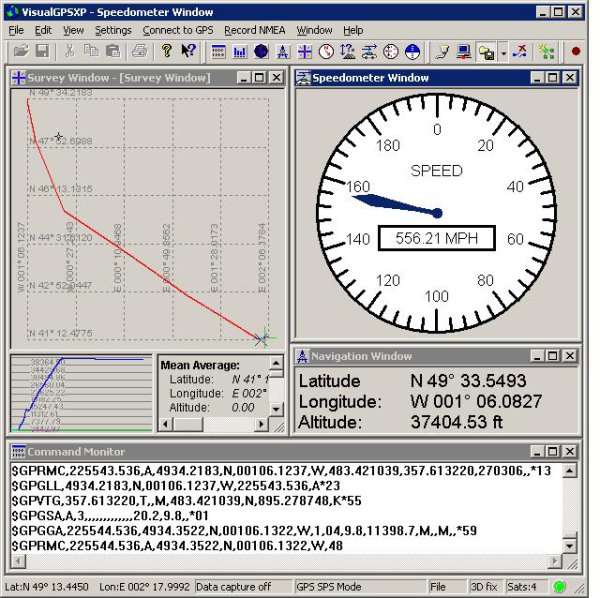Image resolution: width=600 pixels, height=598 pixels.
Task: Click the Save toolbar icon
Action: (x=42, y=51)
